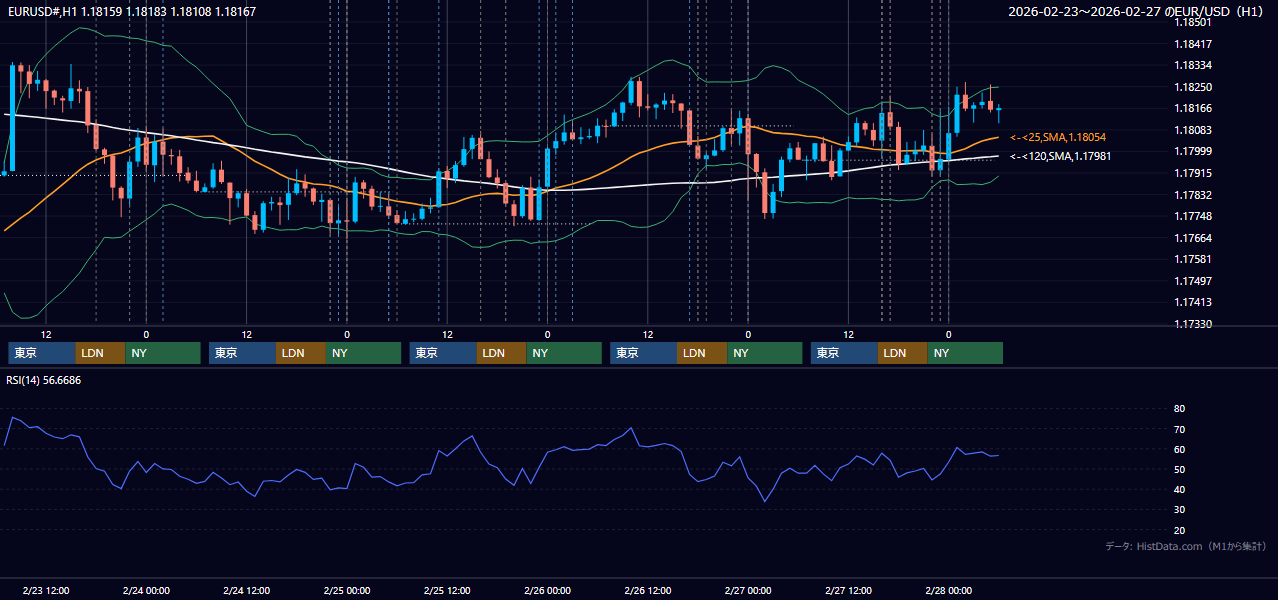This screenshot has width=1278, height=600.
Task: Click RSI scale value 30
Action: (x=1179, y=510)
